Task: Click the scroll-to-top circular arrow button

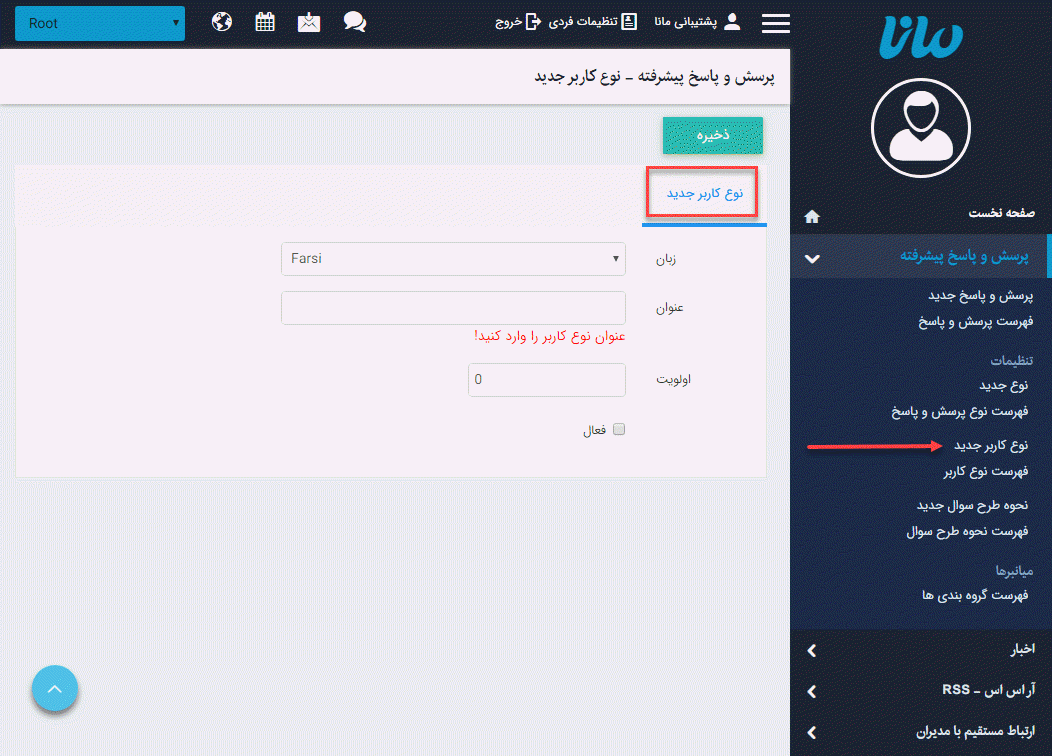Action: point(54,688)
